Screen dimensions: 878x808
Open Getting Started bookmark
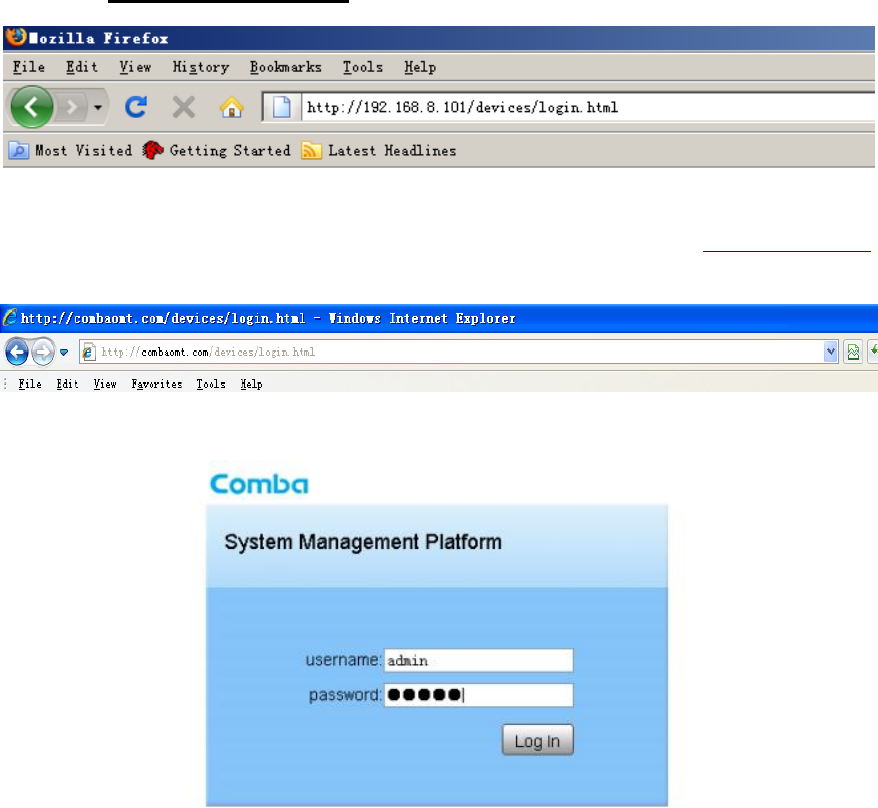[x=216, y=150]
